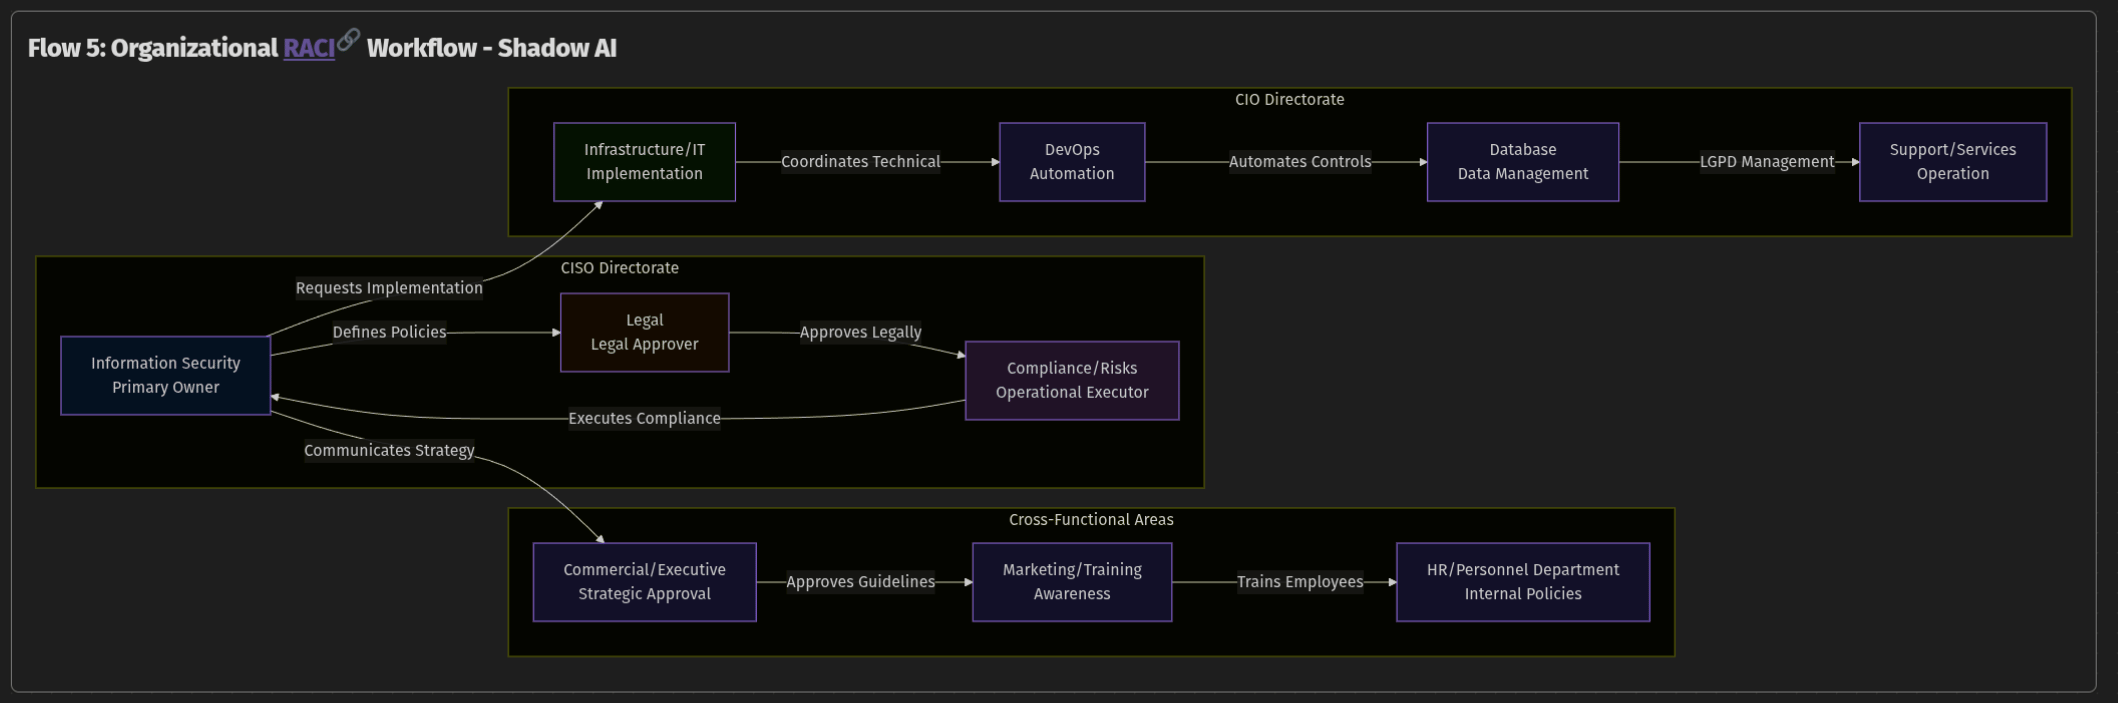Click the Marketing/Training Awareness node
2118x703 pixels.
(x=1071, y=582)
